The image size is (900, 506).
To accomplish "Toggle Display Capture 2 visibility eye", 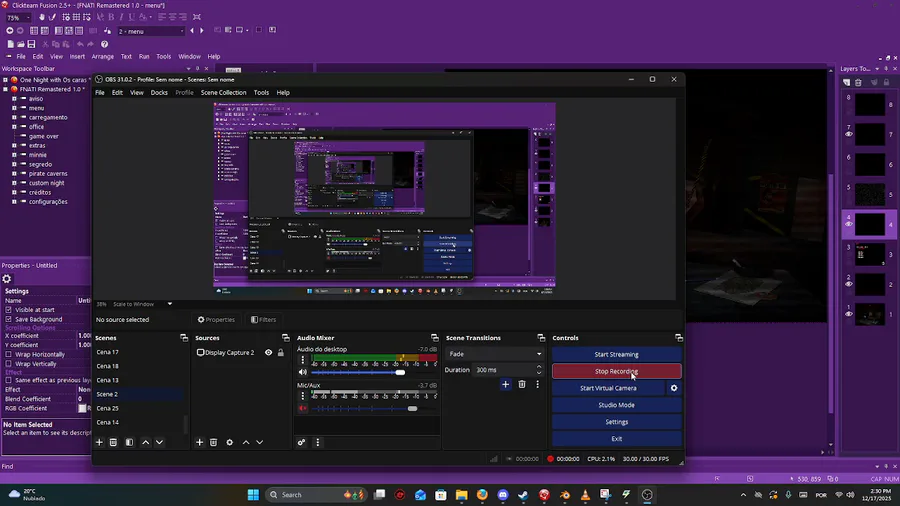I will point(268,352).
